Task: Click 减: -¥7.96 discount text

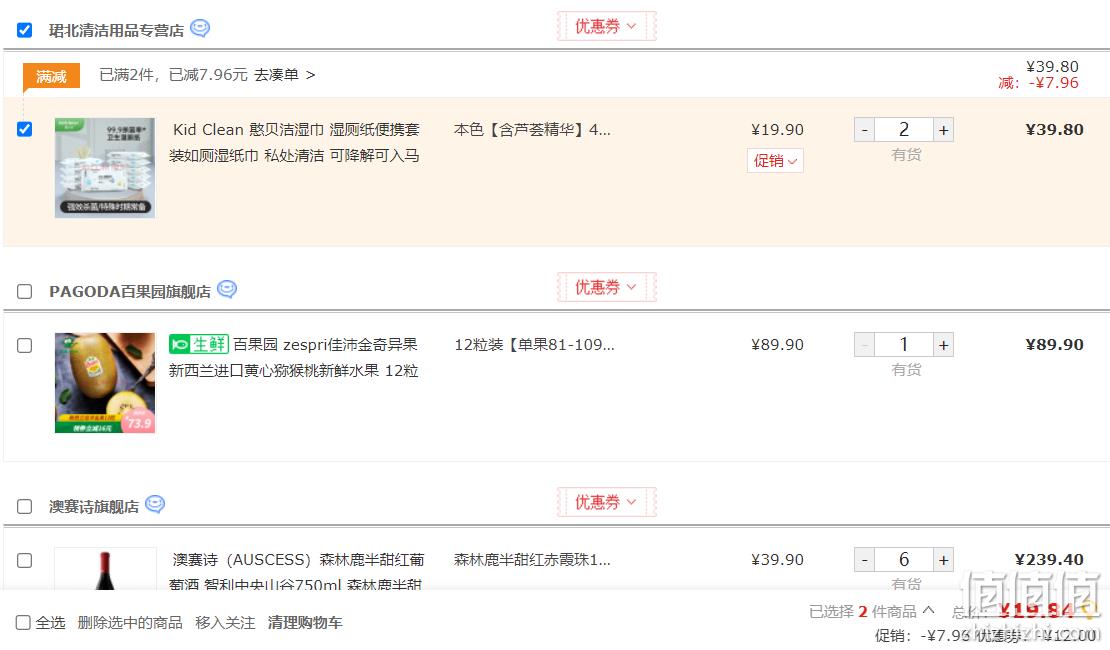Action: click(x=1039, y=83)
